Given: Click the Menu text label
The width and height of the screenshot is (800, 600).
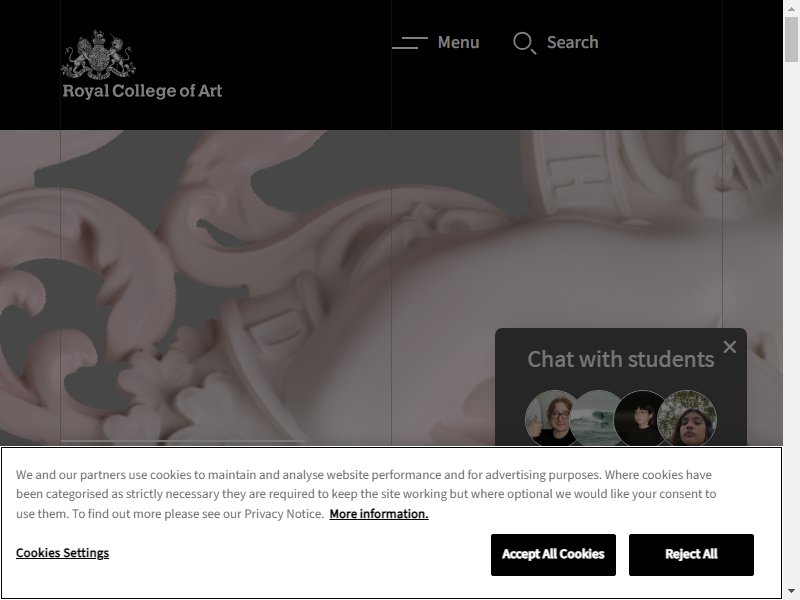Looking at the screenshot, I should [458, 42].
